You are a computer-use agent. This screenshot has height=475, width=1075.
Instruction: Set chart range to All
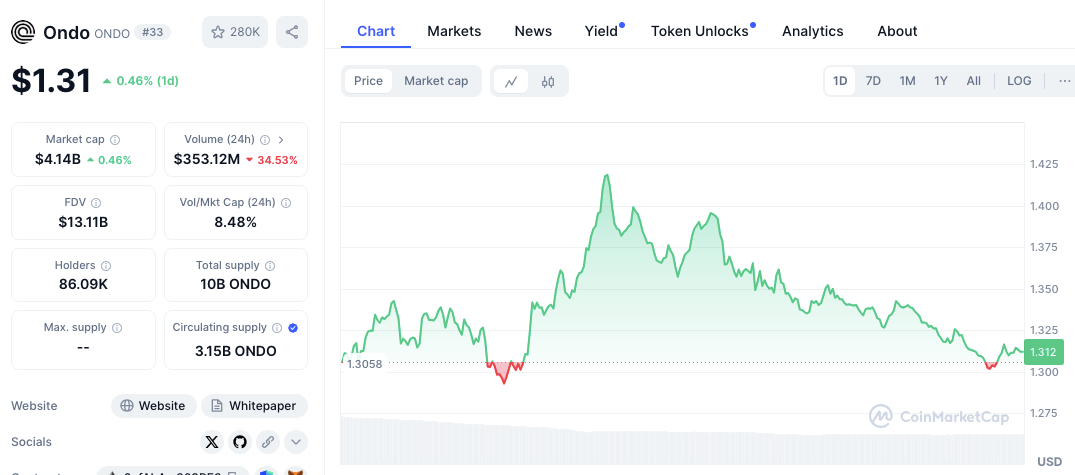(x=974, y=81)
